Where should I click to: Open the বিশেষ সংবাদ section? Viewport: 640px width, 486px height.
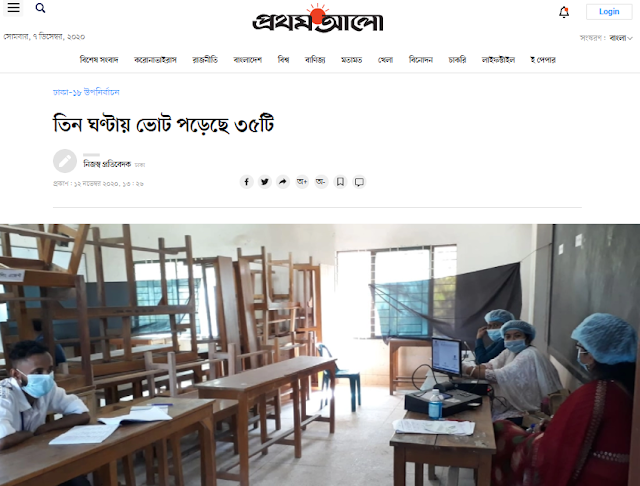pyautogui.click(x=99, y=60)
